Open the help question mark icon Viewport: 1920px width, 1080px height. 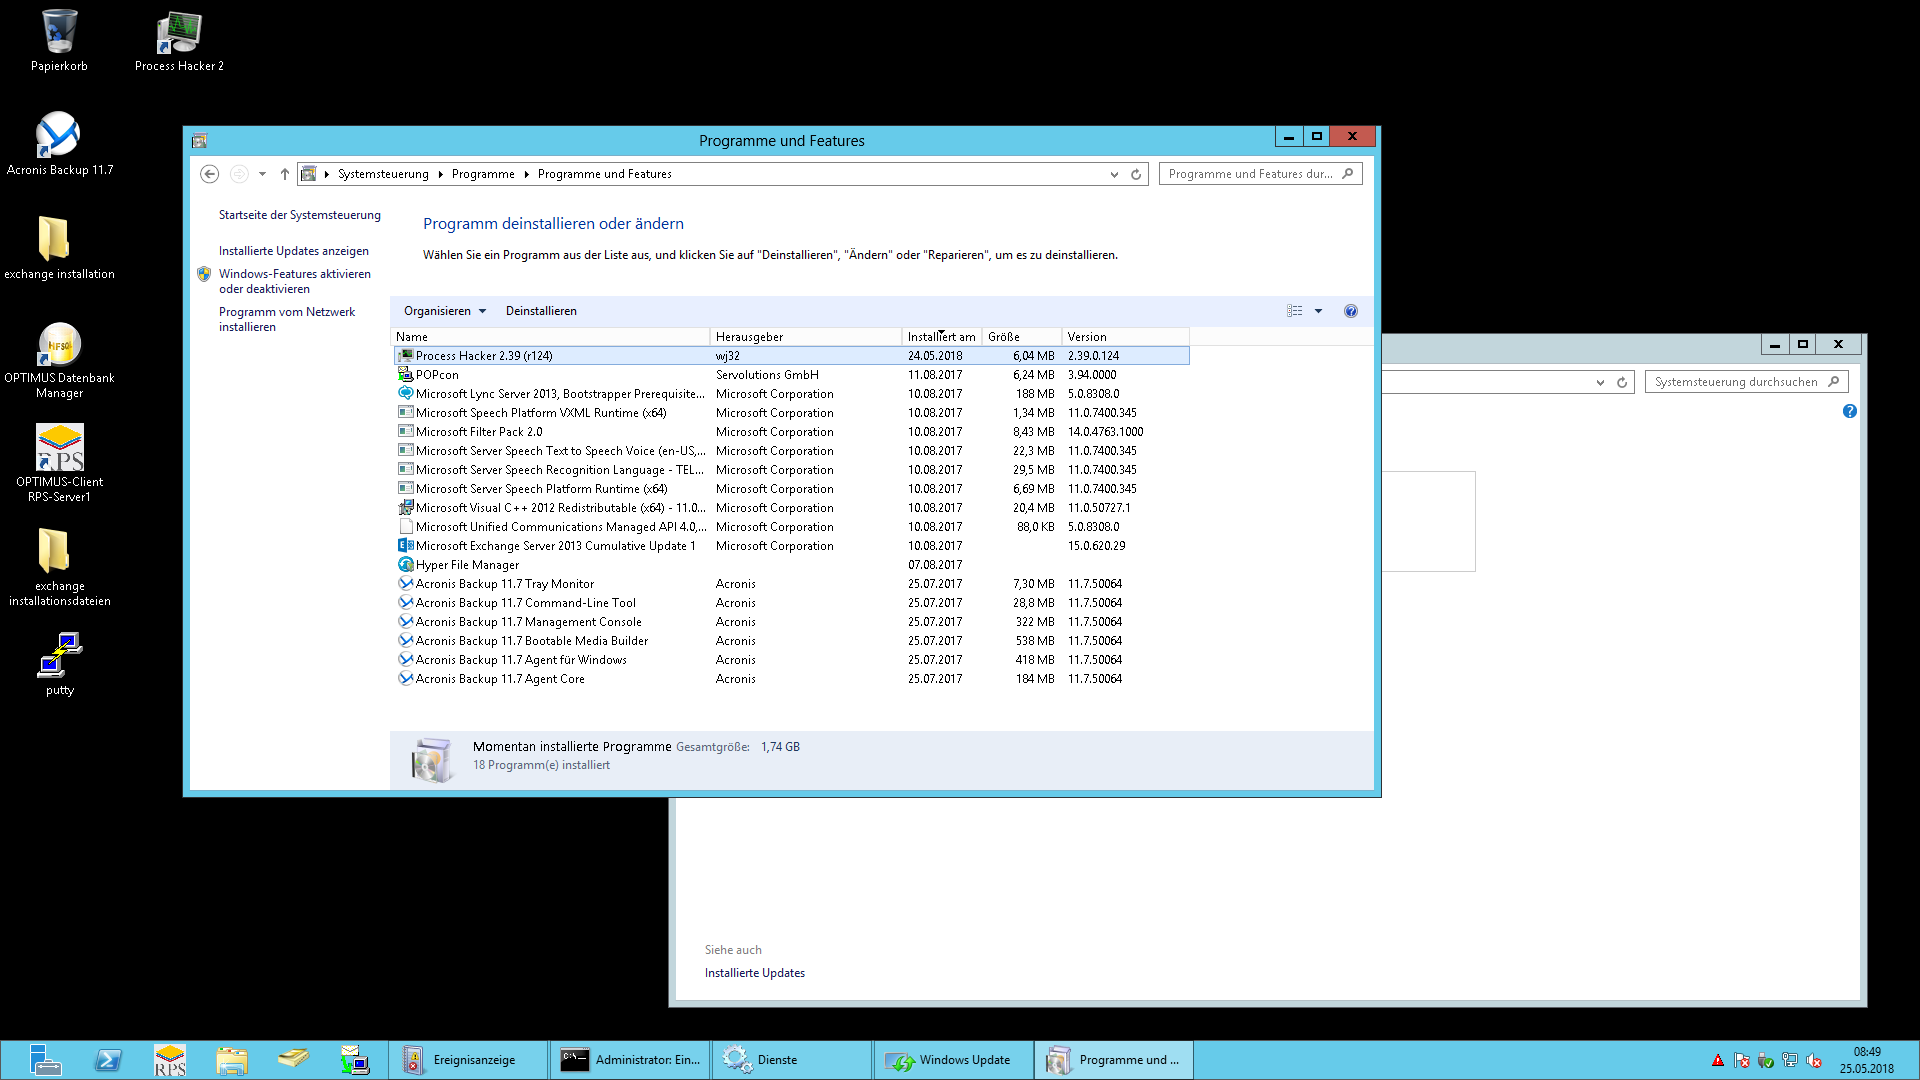tap(1351, 311)
